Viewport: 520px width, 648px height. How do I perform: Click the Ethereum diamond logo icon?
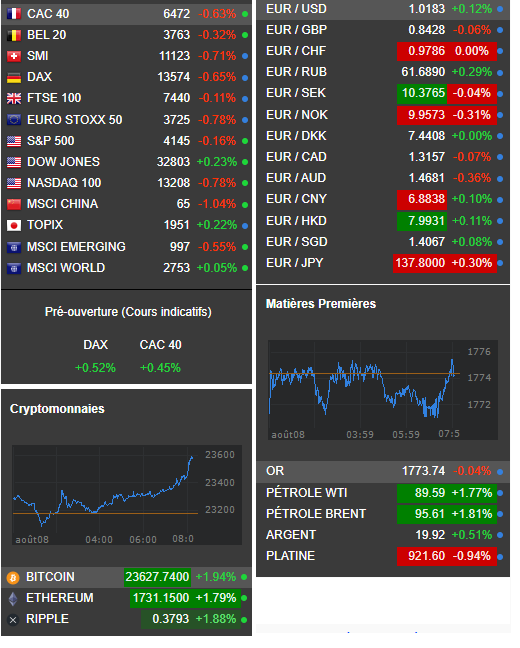(x=13, y=599)
